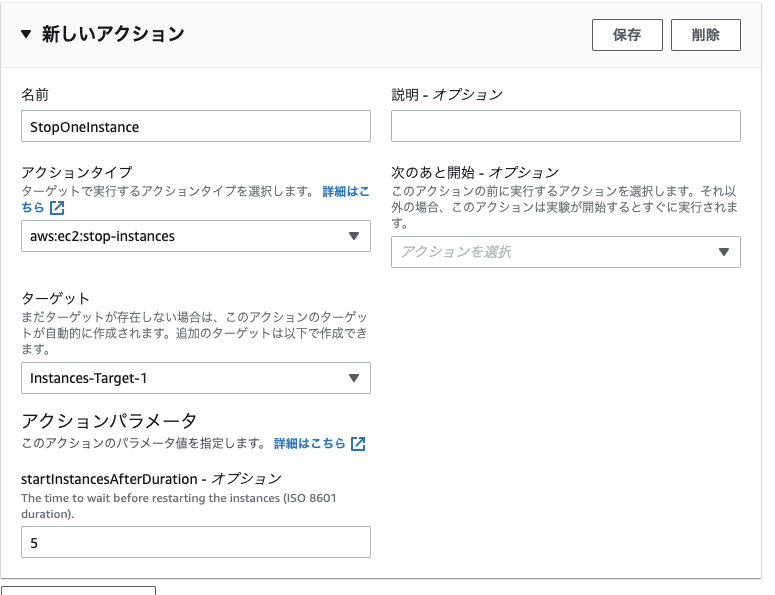The width and height of the screenshot is (775, 595).
Task: Click the ISO 8601 duration help text
Action: [179, 506]
